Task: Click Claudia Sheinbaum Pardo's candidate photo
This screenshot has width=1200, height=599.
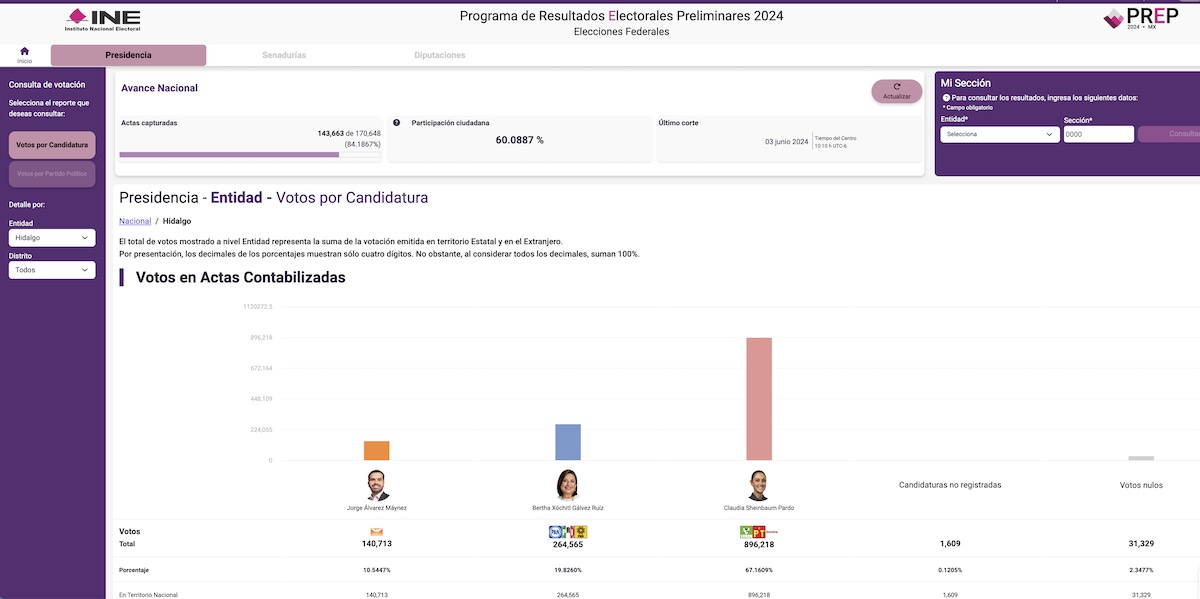Action: click(x=757, y=485)
